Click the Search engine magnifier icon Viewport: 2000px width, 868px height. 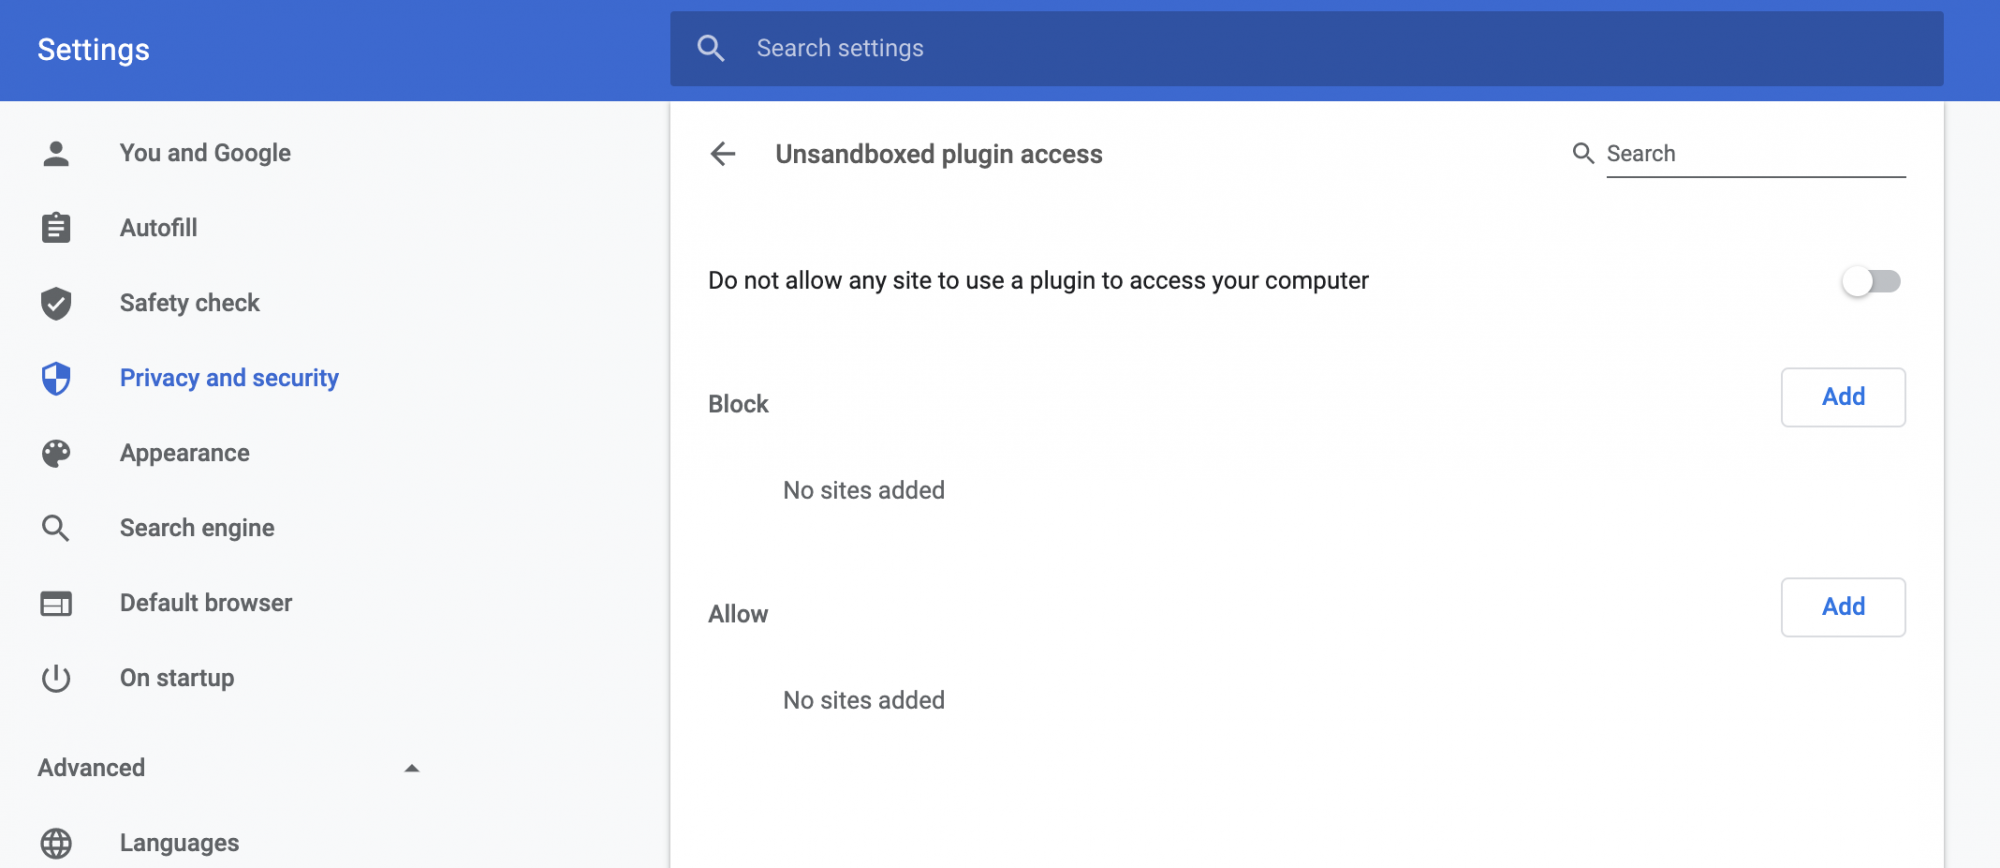click(56, 528)
